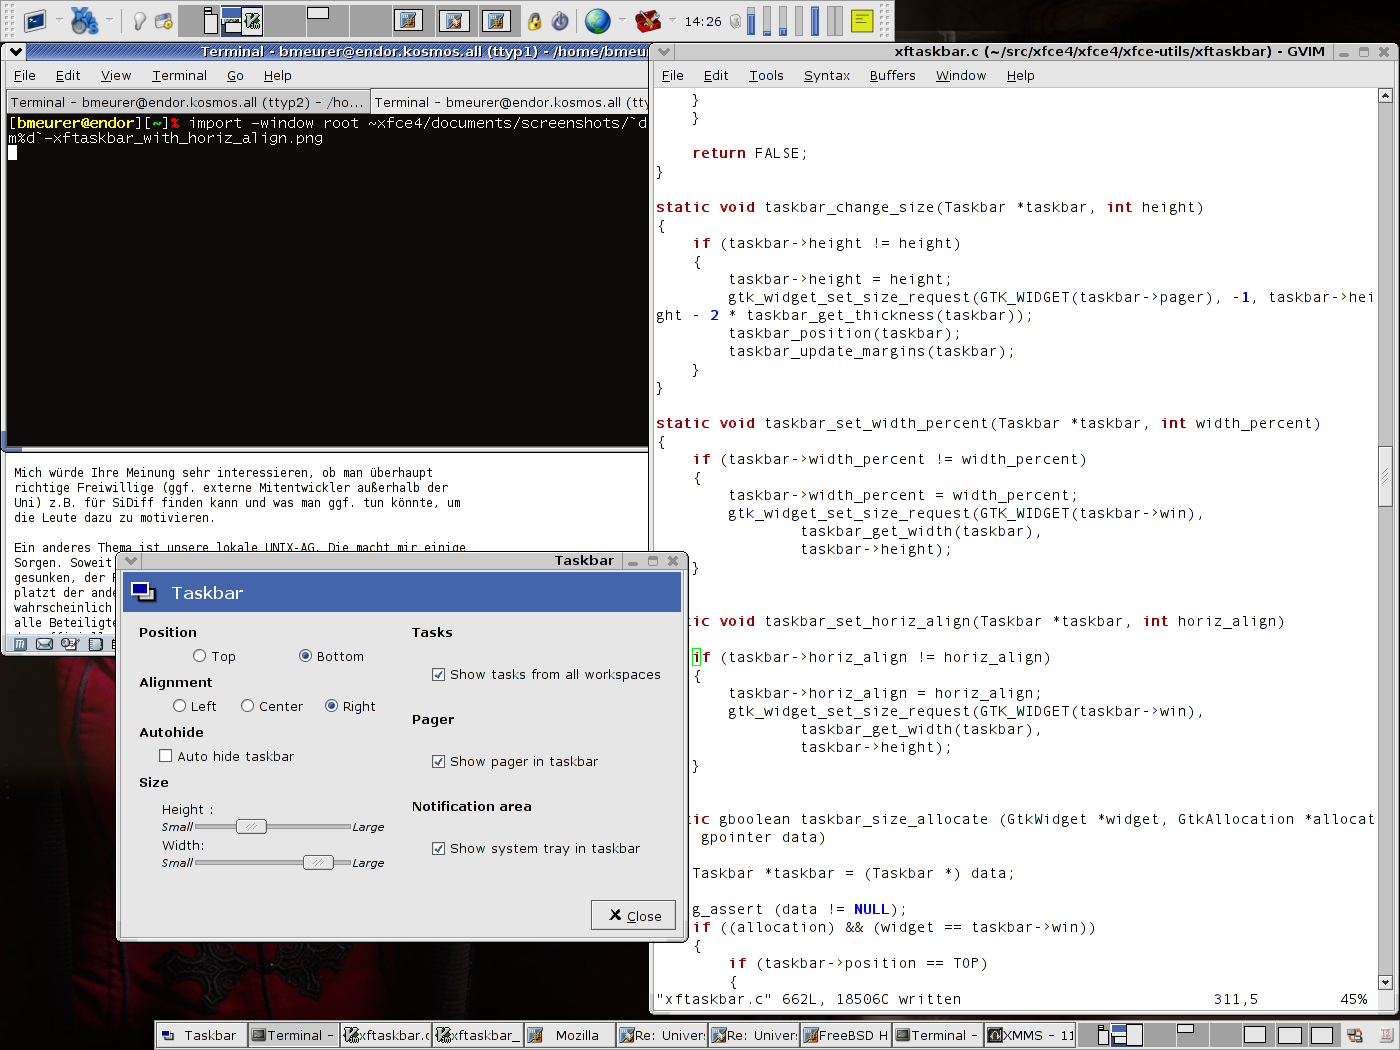Open Xfce launcher dropdown arrow in panel
Viewport: 1400px width, 1050px height.
click(109, 20)
